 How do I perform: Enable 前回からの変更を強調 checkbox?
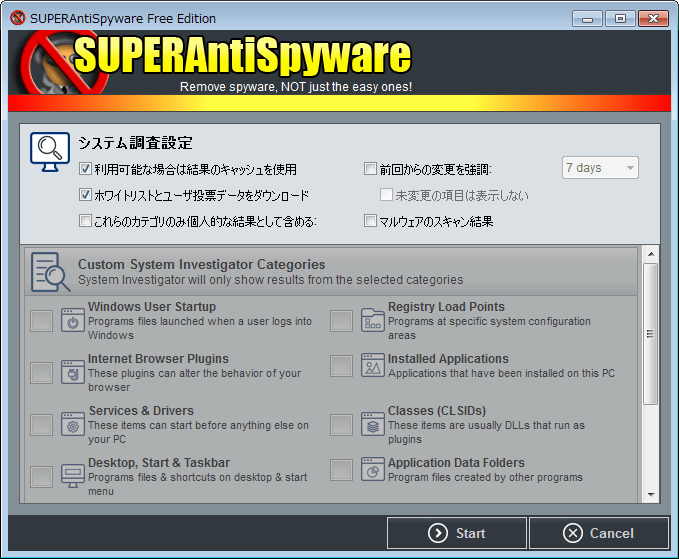(x=370, y=168)
